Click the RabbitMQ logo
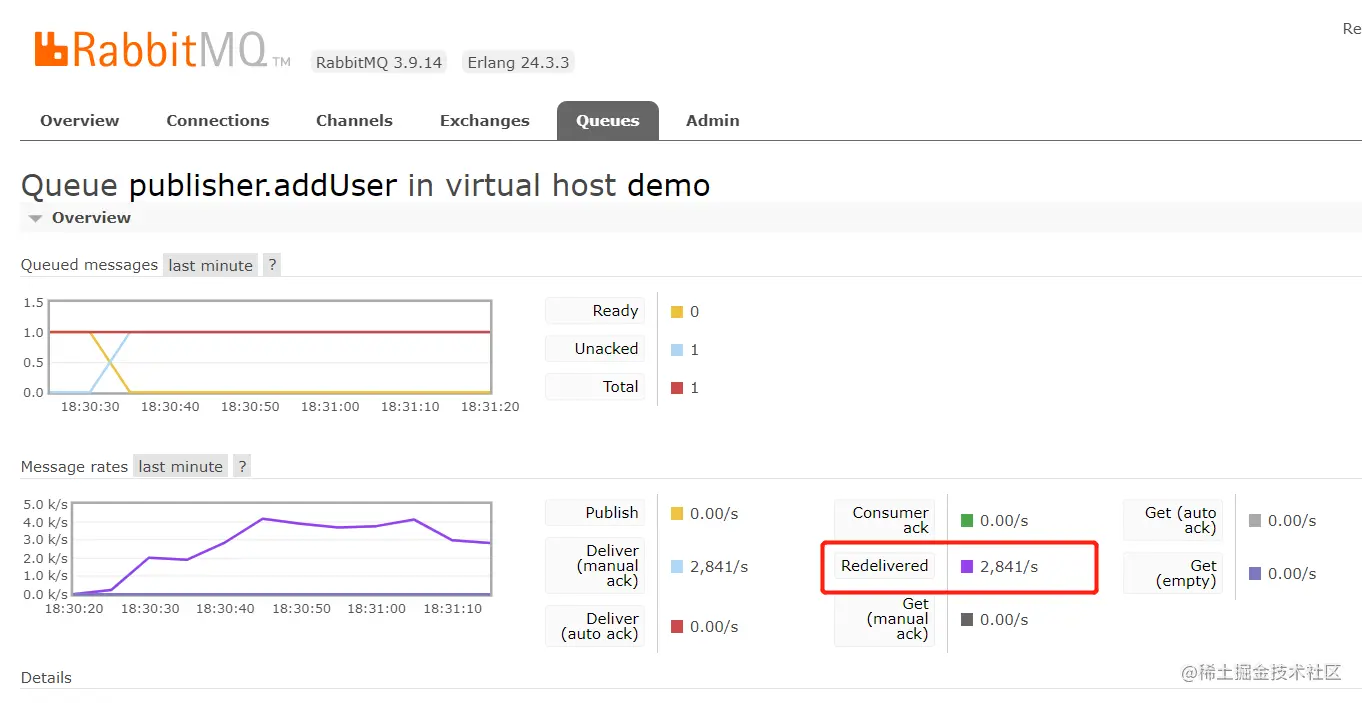The height and width of the screenshot is (703, 1362). [161, 49]
